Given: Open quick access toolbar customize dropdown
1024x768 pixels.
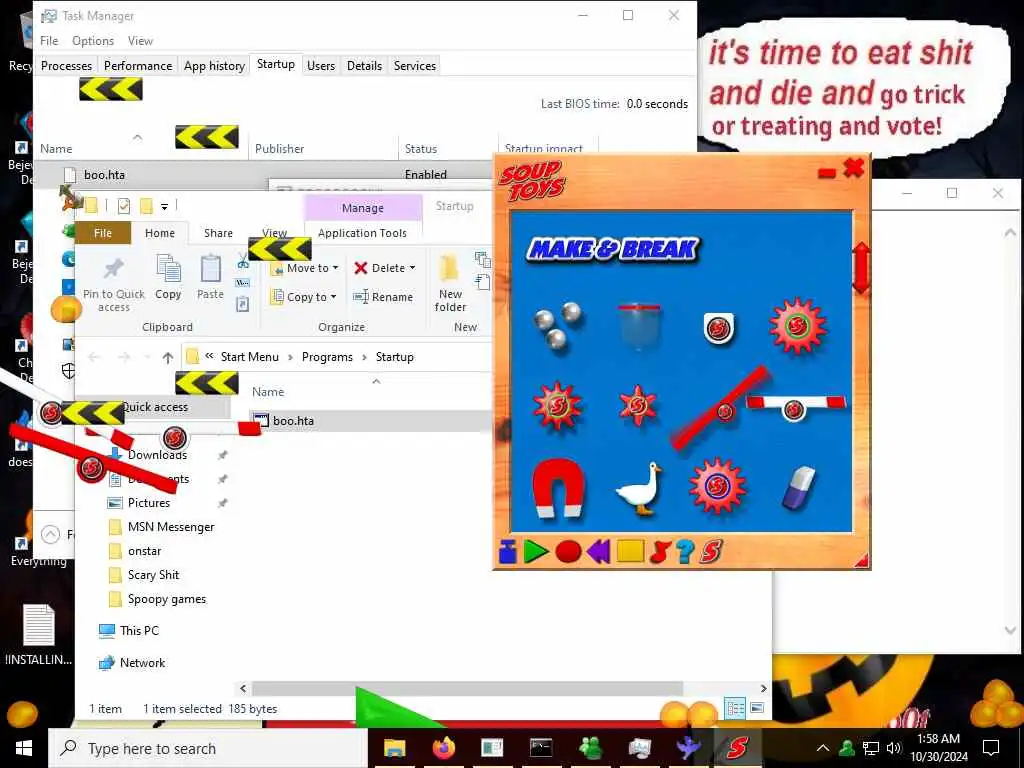Looking at the screenshot, I should (x=165, y=206).
